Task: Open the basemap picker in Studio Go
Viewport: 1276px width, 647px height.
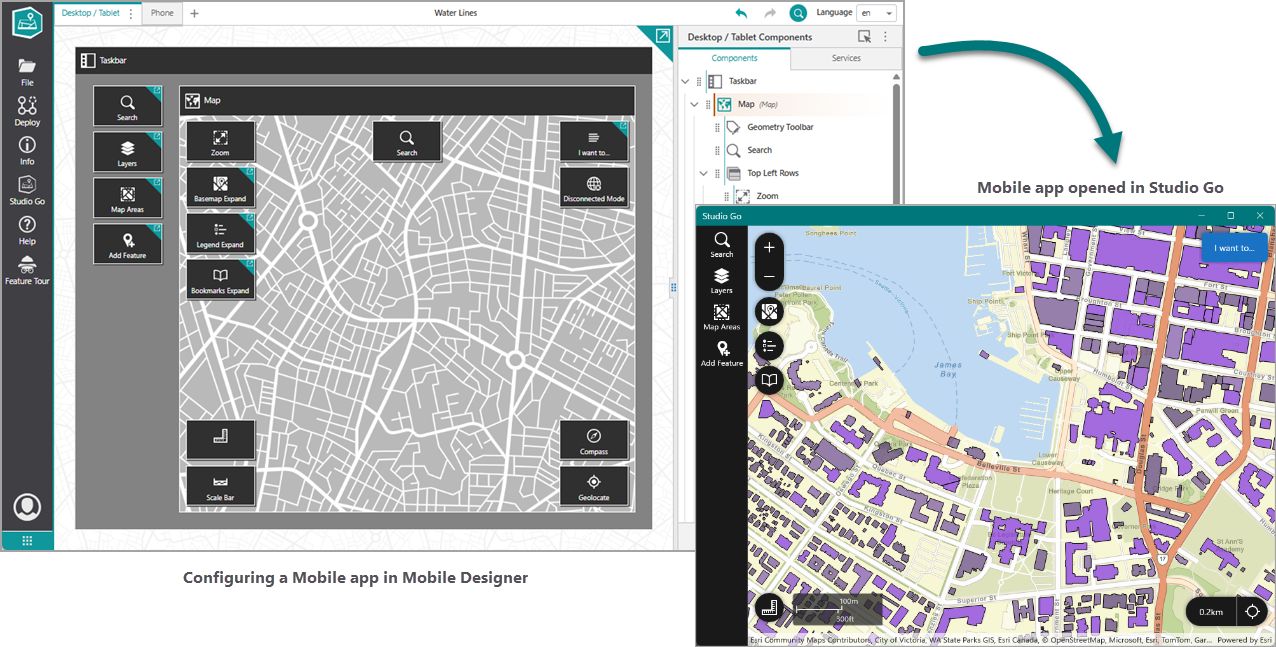Action: [x=769, y=313]
